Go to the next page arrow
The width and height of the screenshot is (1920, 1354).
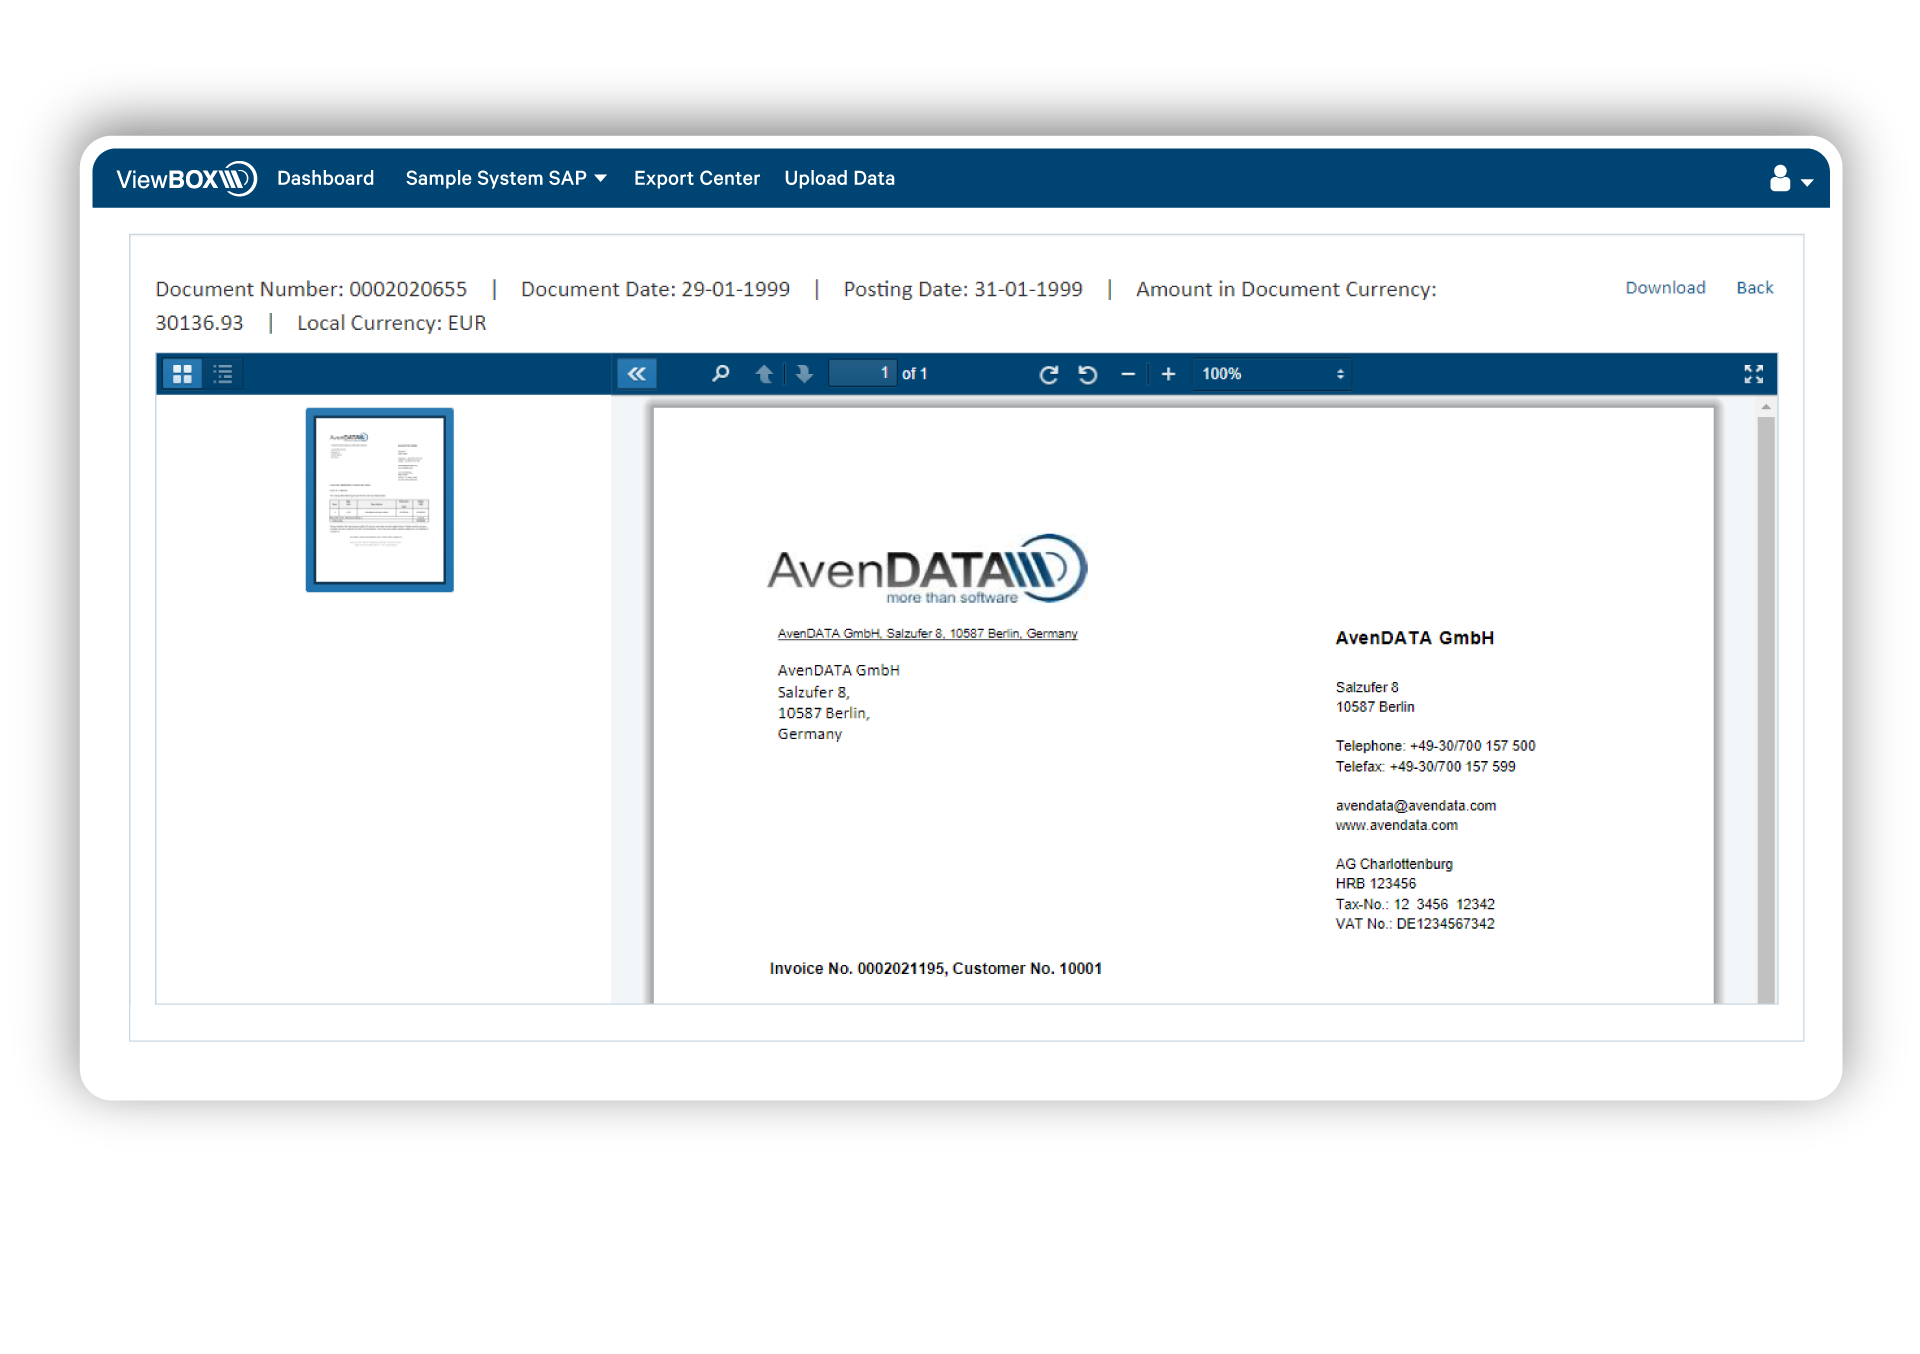click(x=804, y=373)
